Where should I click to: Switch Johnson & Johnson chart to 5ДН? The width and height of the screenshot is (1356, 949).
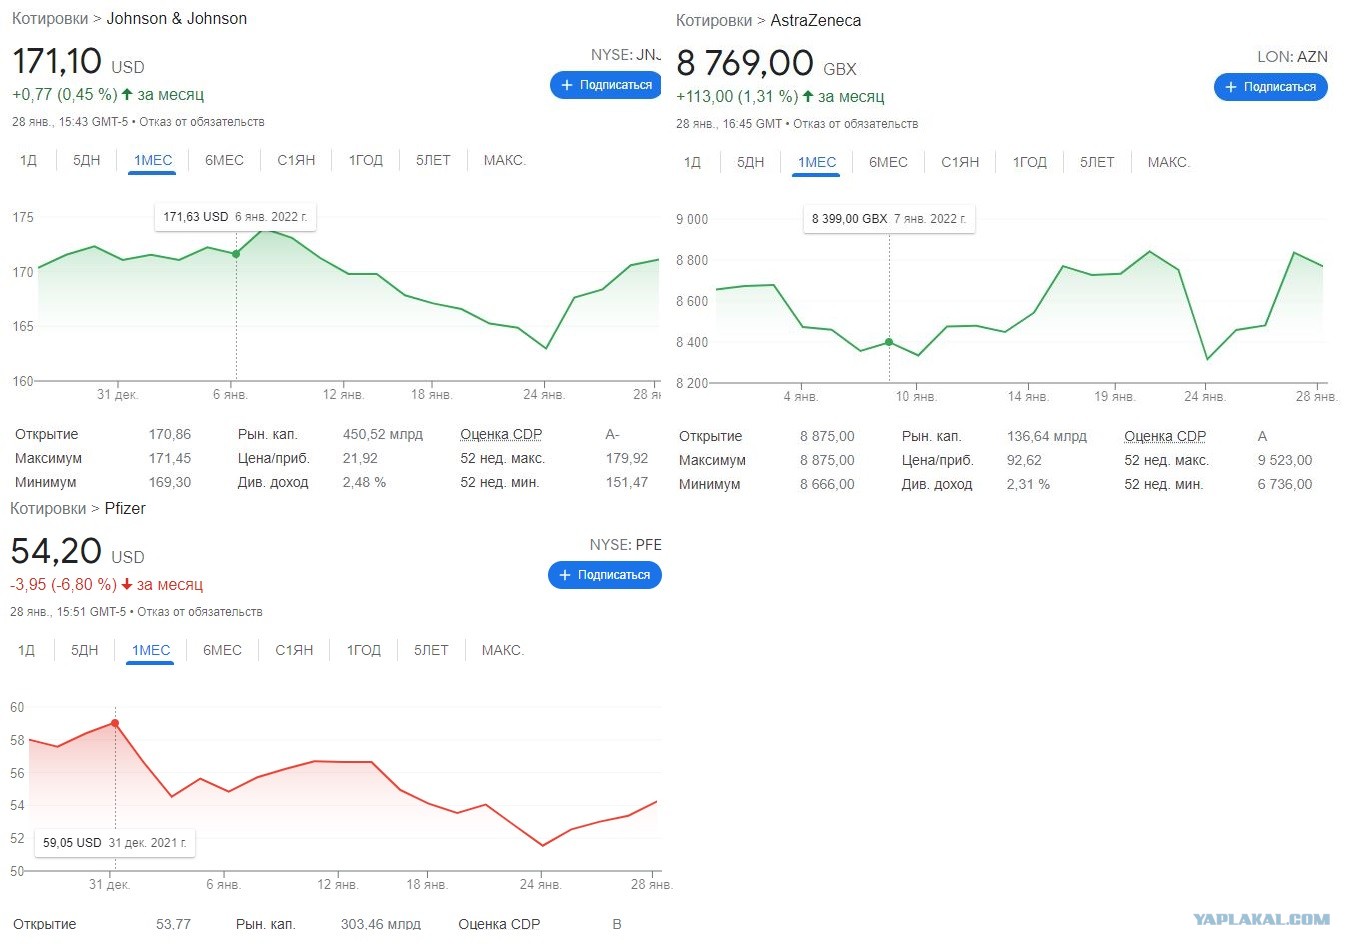(87, 160)
